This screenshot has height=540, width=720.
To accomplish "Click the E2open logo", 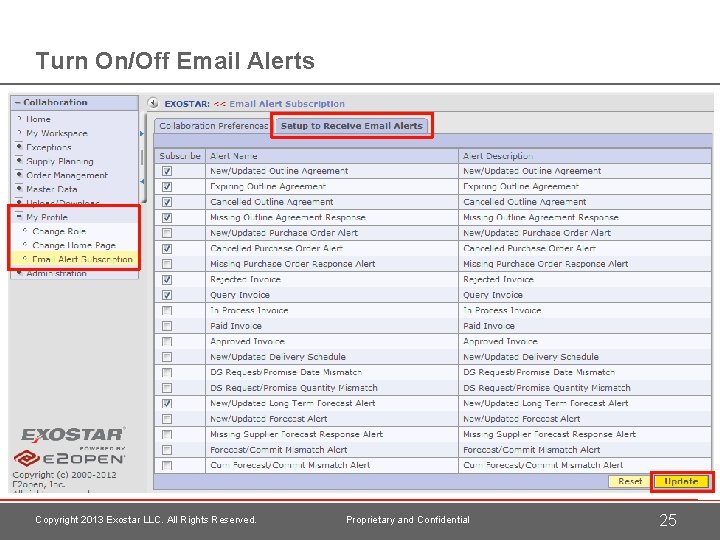I will (x=69, y=458).
